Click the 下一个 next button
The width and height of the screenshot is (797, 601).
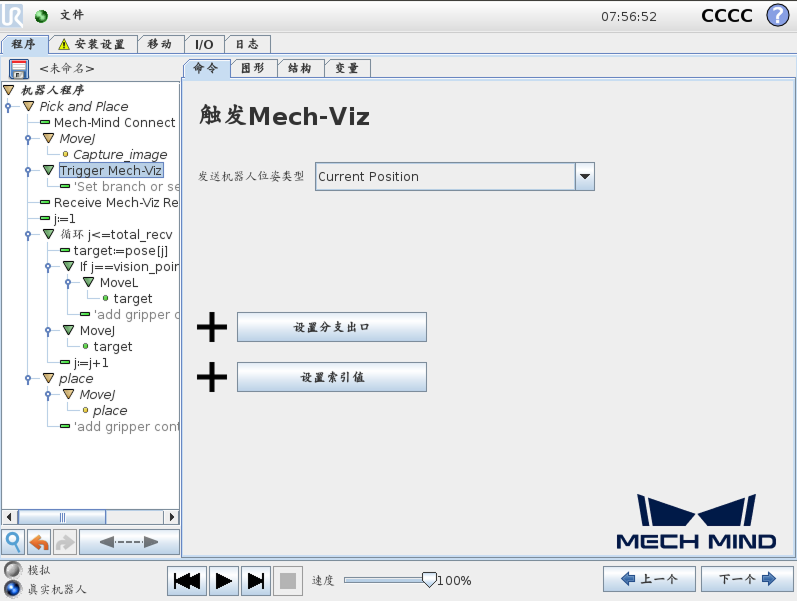[747, 579]
